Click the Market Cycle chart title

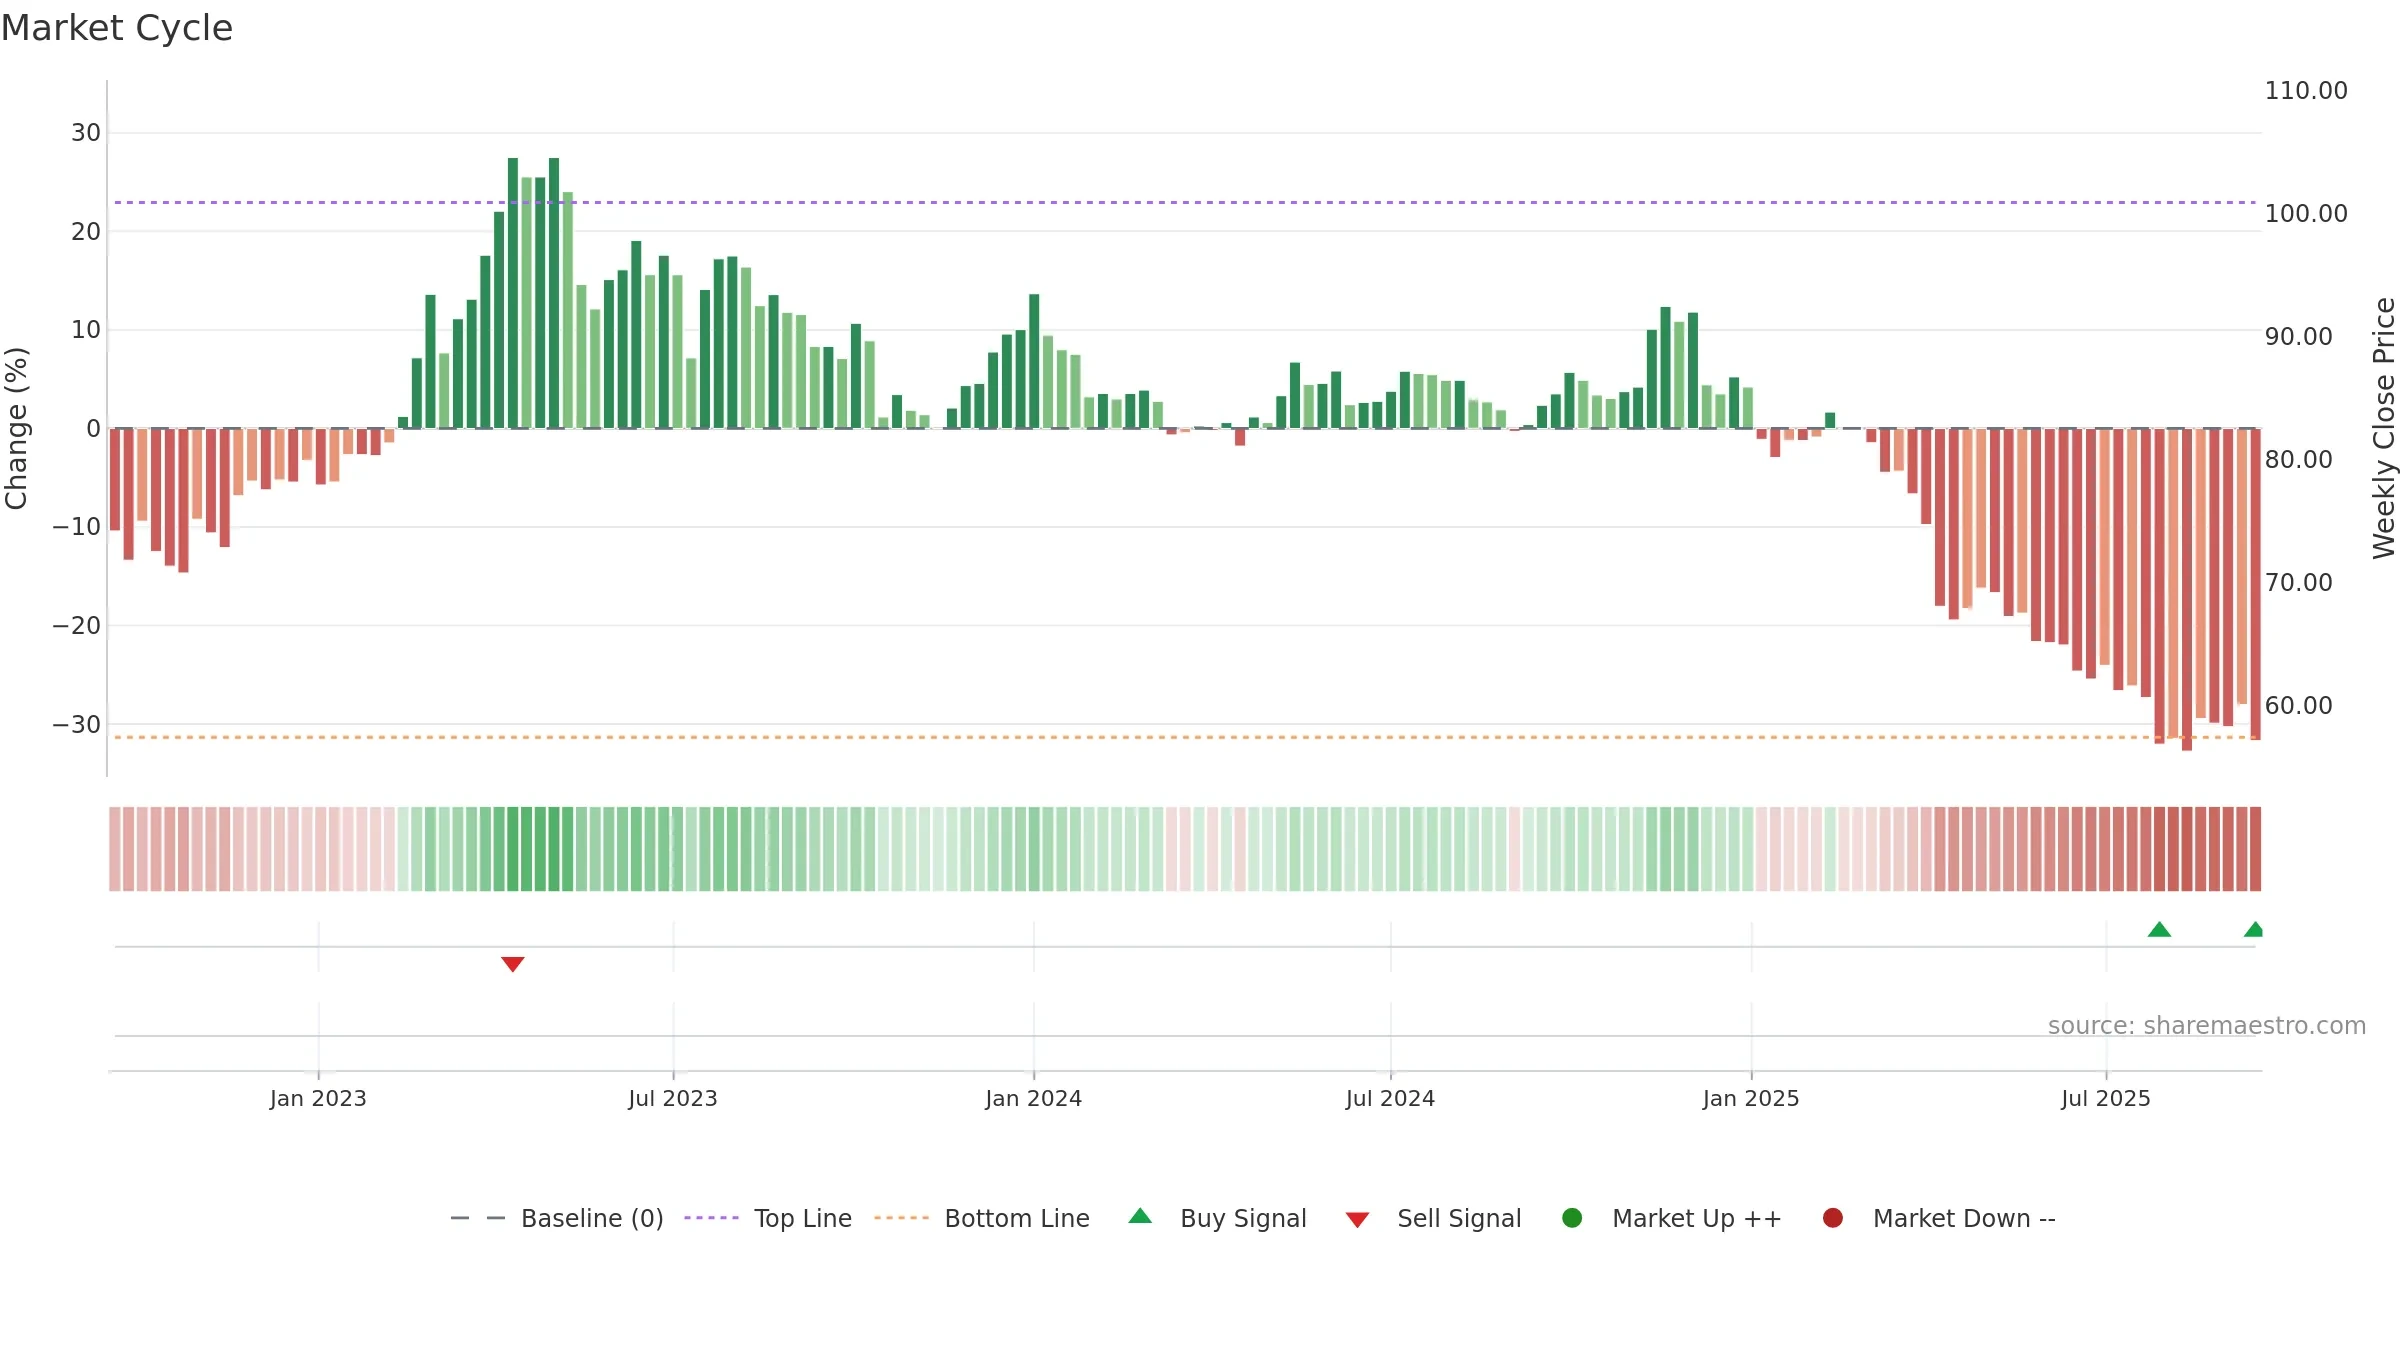(117, 28)
